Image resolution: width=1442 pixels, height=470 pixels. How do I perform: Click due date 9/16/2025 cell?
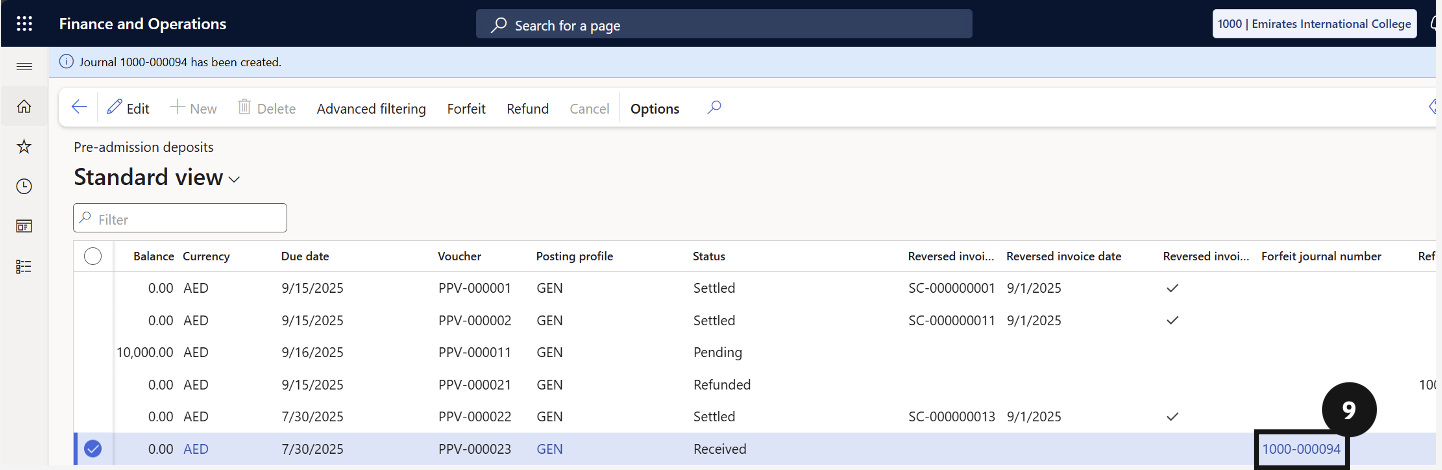(312, 352)
